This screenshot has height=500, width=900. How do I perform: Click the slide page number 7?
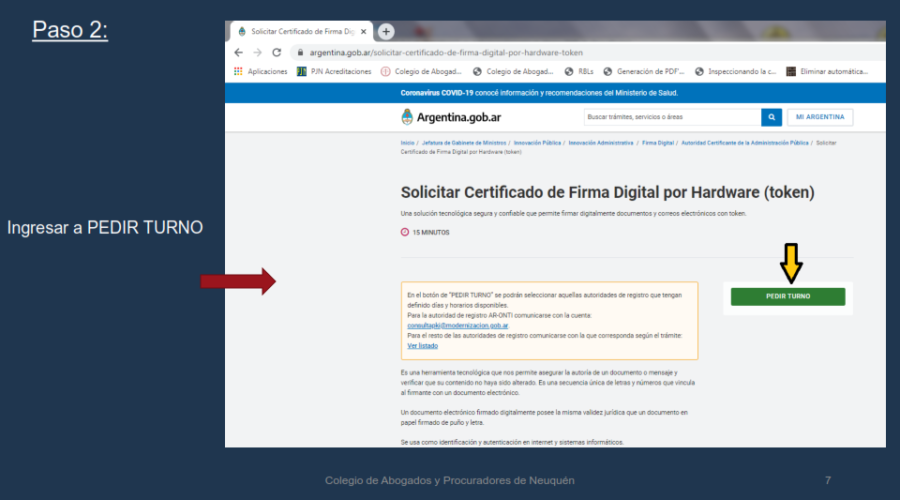point(828,480)
